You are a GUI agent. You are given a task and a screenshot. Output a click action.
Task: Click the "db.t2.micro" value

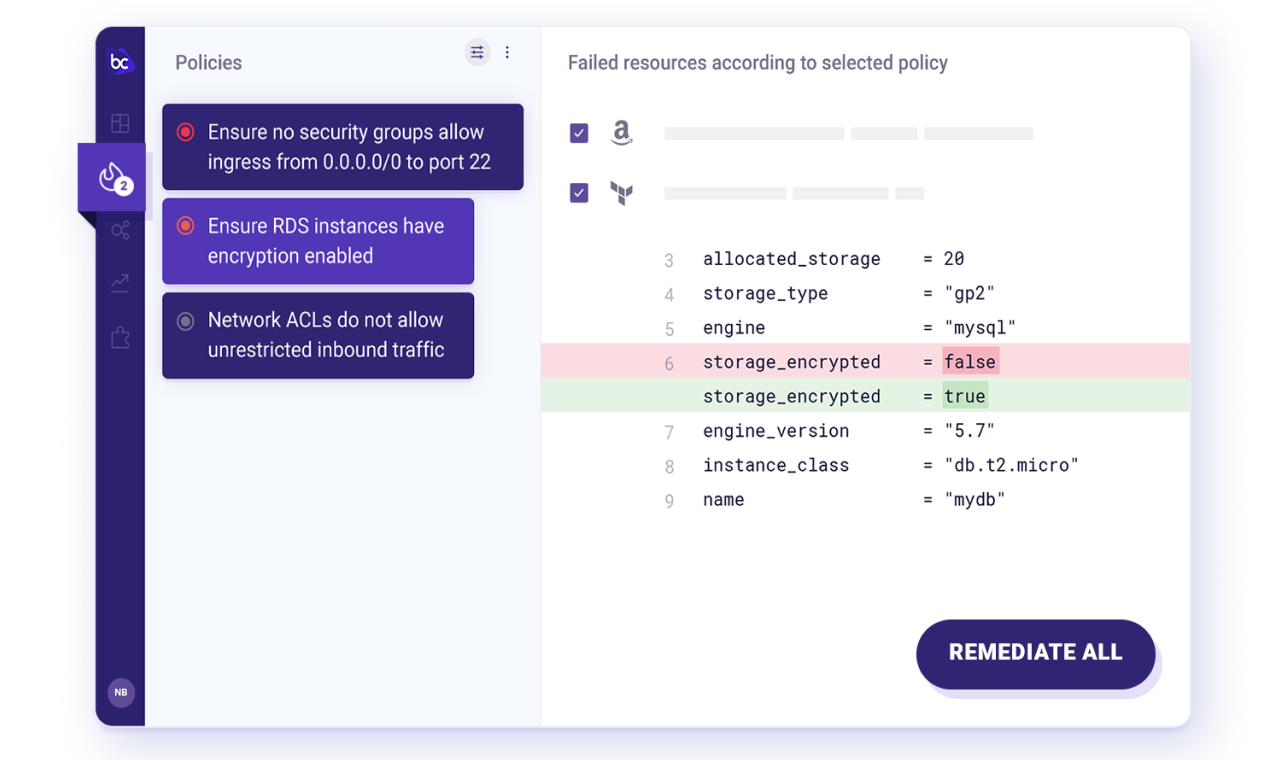[1012, 465]
